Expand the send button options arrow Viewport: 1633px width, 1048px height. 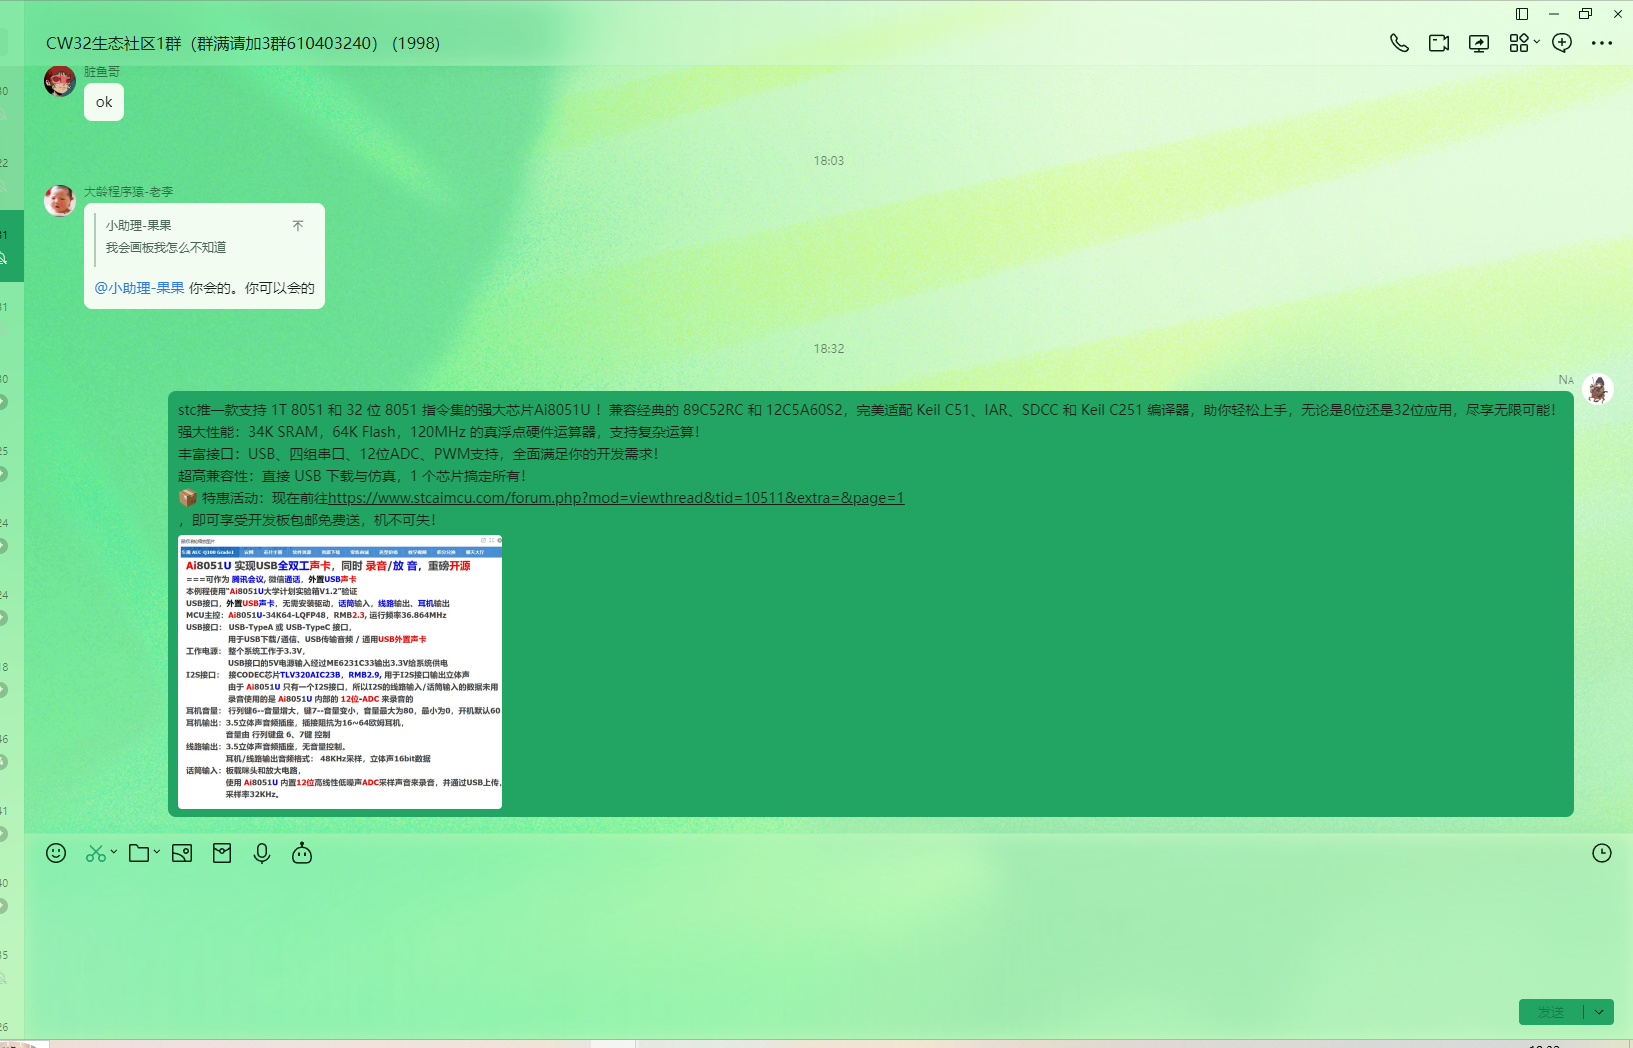click(x=1599, y=1012)
